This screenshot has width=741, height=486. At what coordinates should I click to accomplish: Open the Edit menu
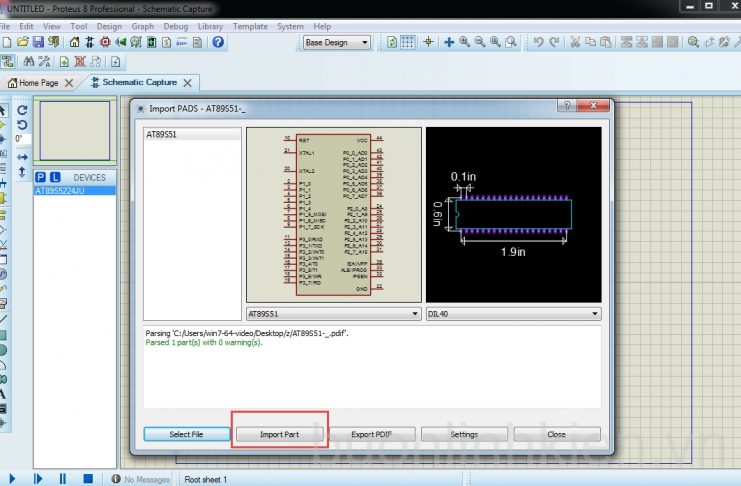point(26,26)
